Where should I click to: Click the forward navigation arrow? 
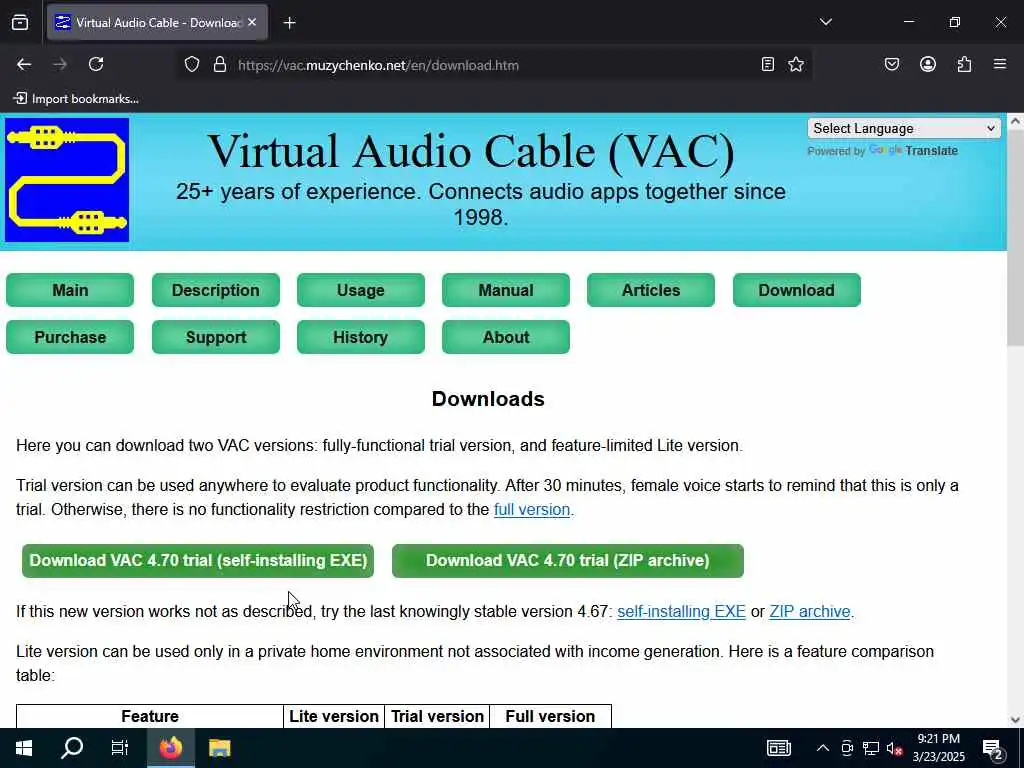(x=60, y=65)
